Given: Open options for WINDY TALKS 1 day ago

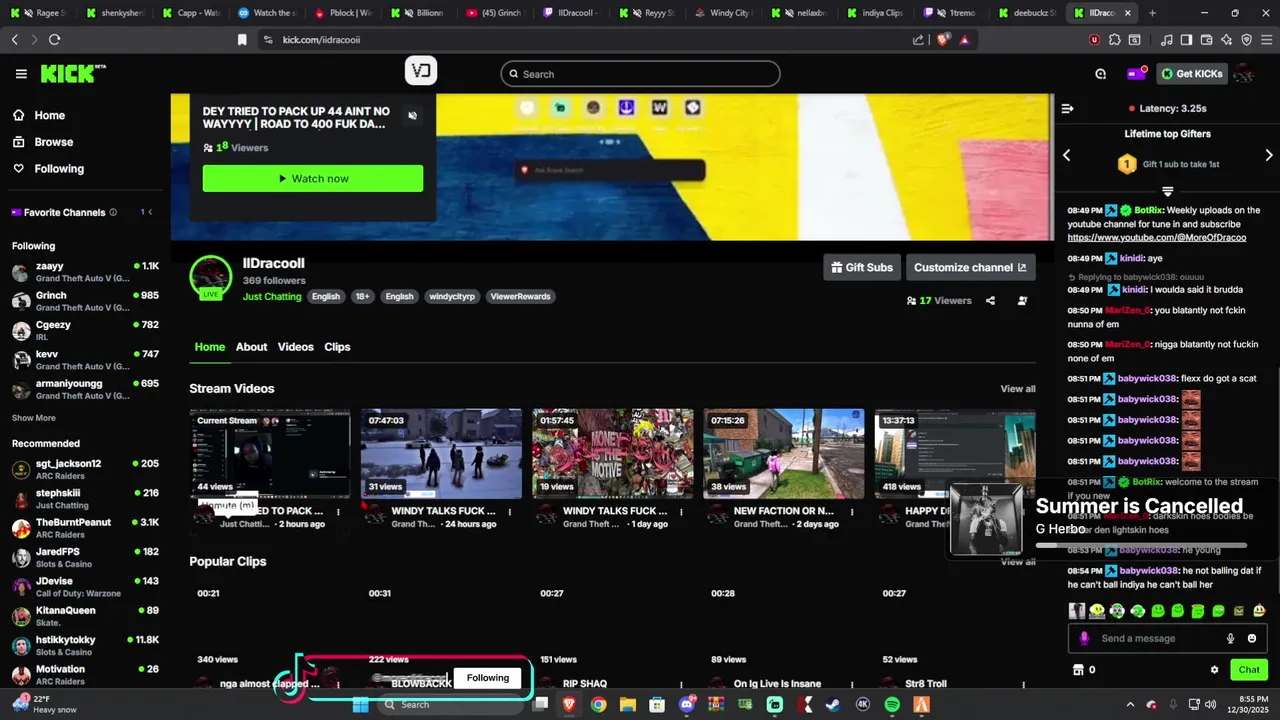Looking at the screenshot, I should [681, 512].
